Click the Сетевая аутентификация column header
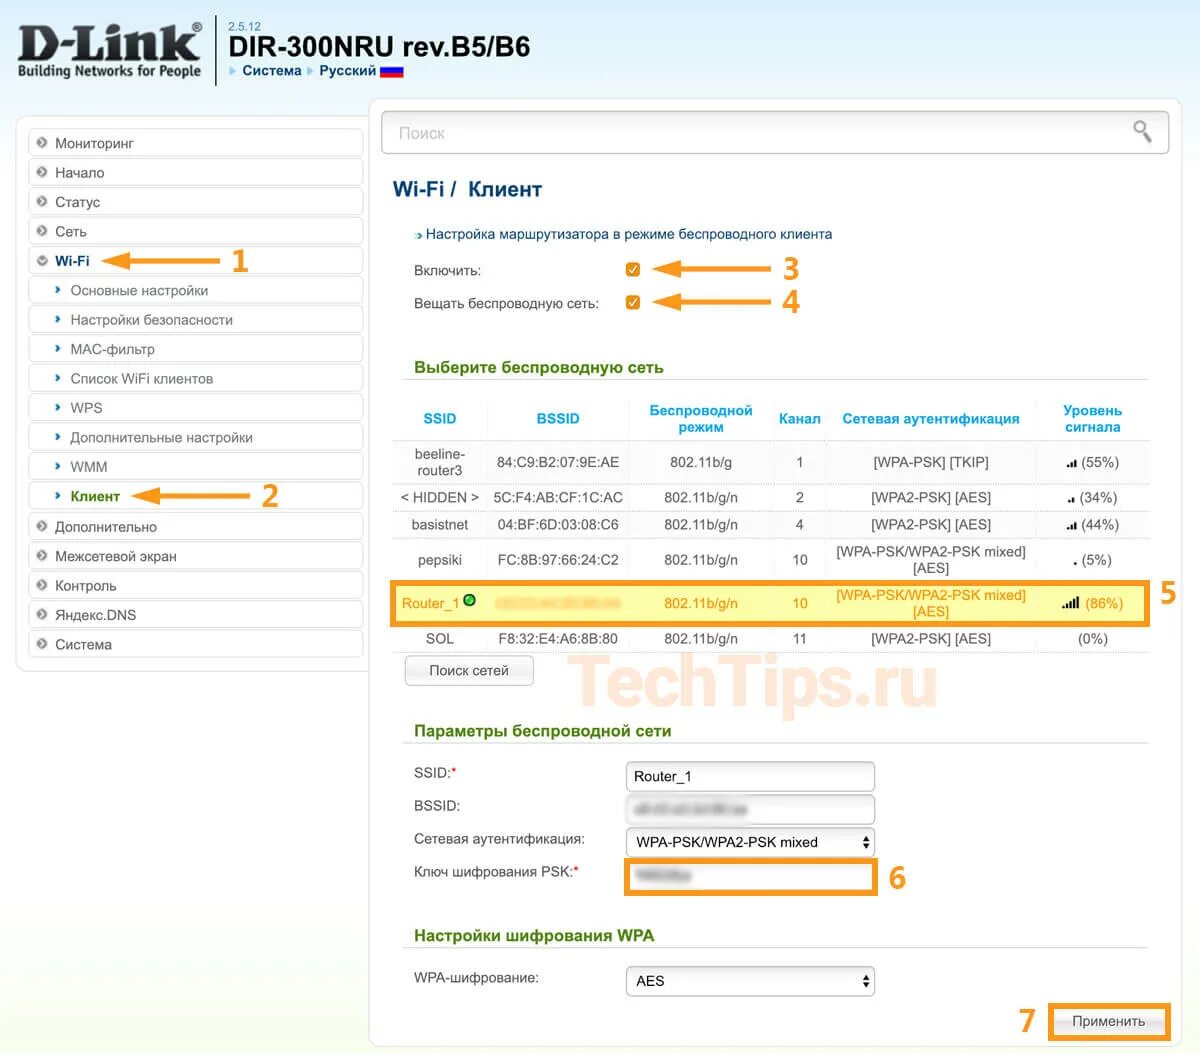 931,418
